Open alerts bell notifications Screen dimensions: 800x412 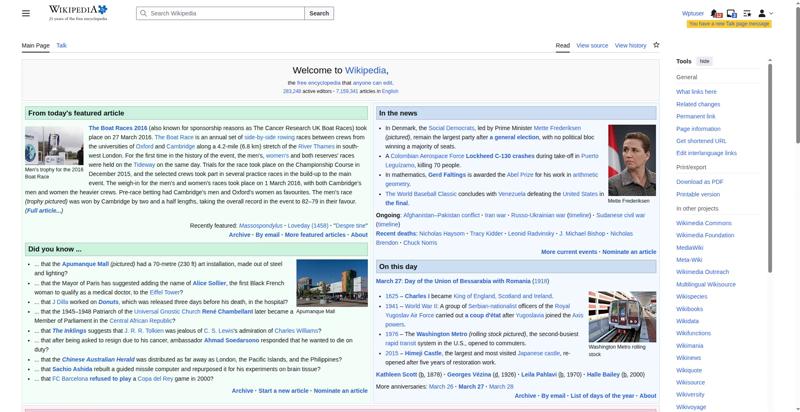[x=717, y=13]
